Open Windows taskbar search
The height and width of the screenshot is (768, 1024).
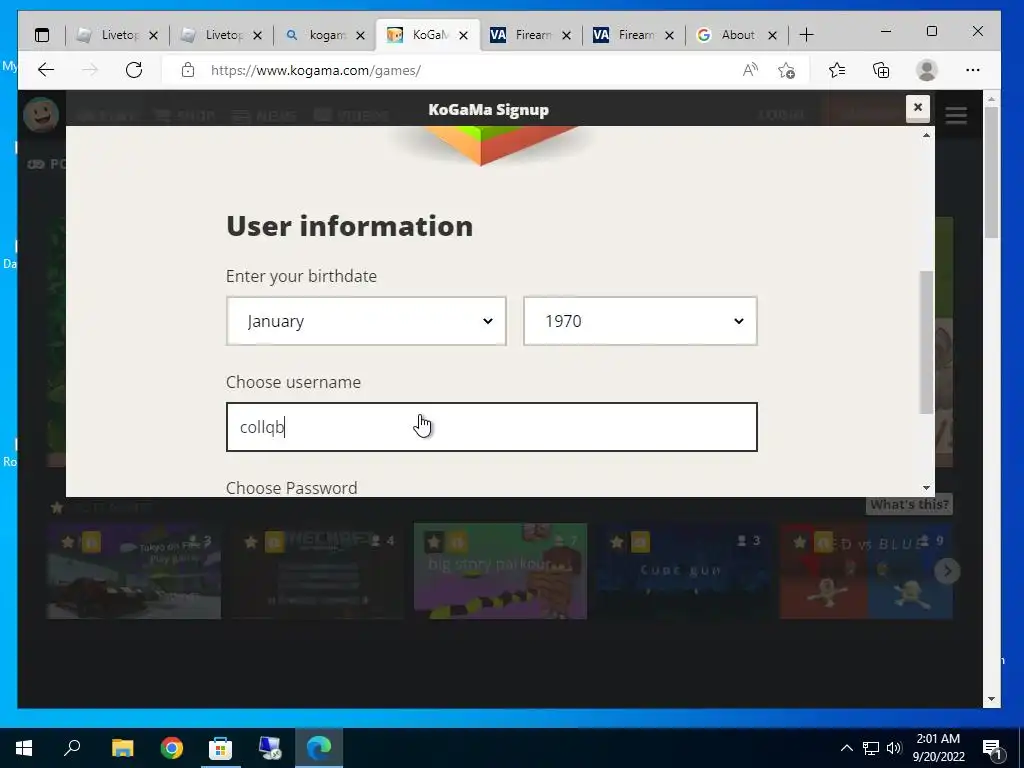(72, 748)
